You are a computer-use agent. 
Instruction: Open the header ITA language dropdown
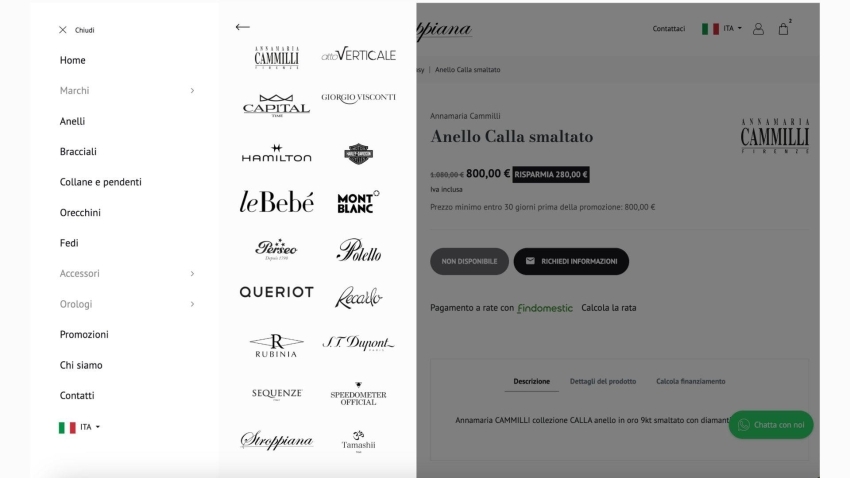(x=722, y=29)
